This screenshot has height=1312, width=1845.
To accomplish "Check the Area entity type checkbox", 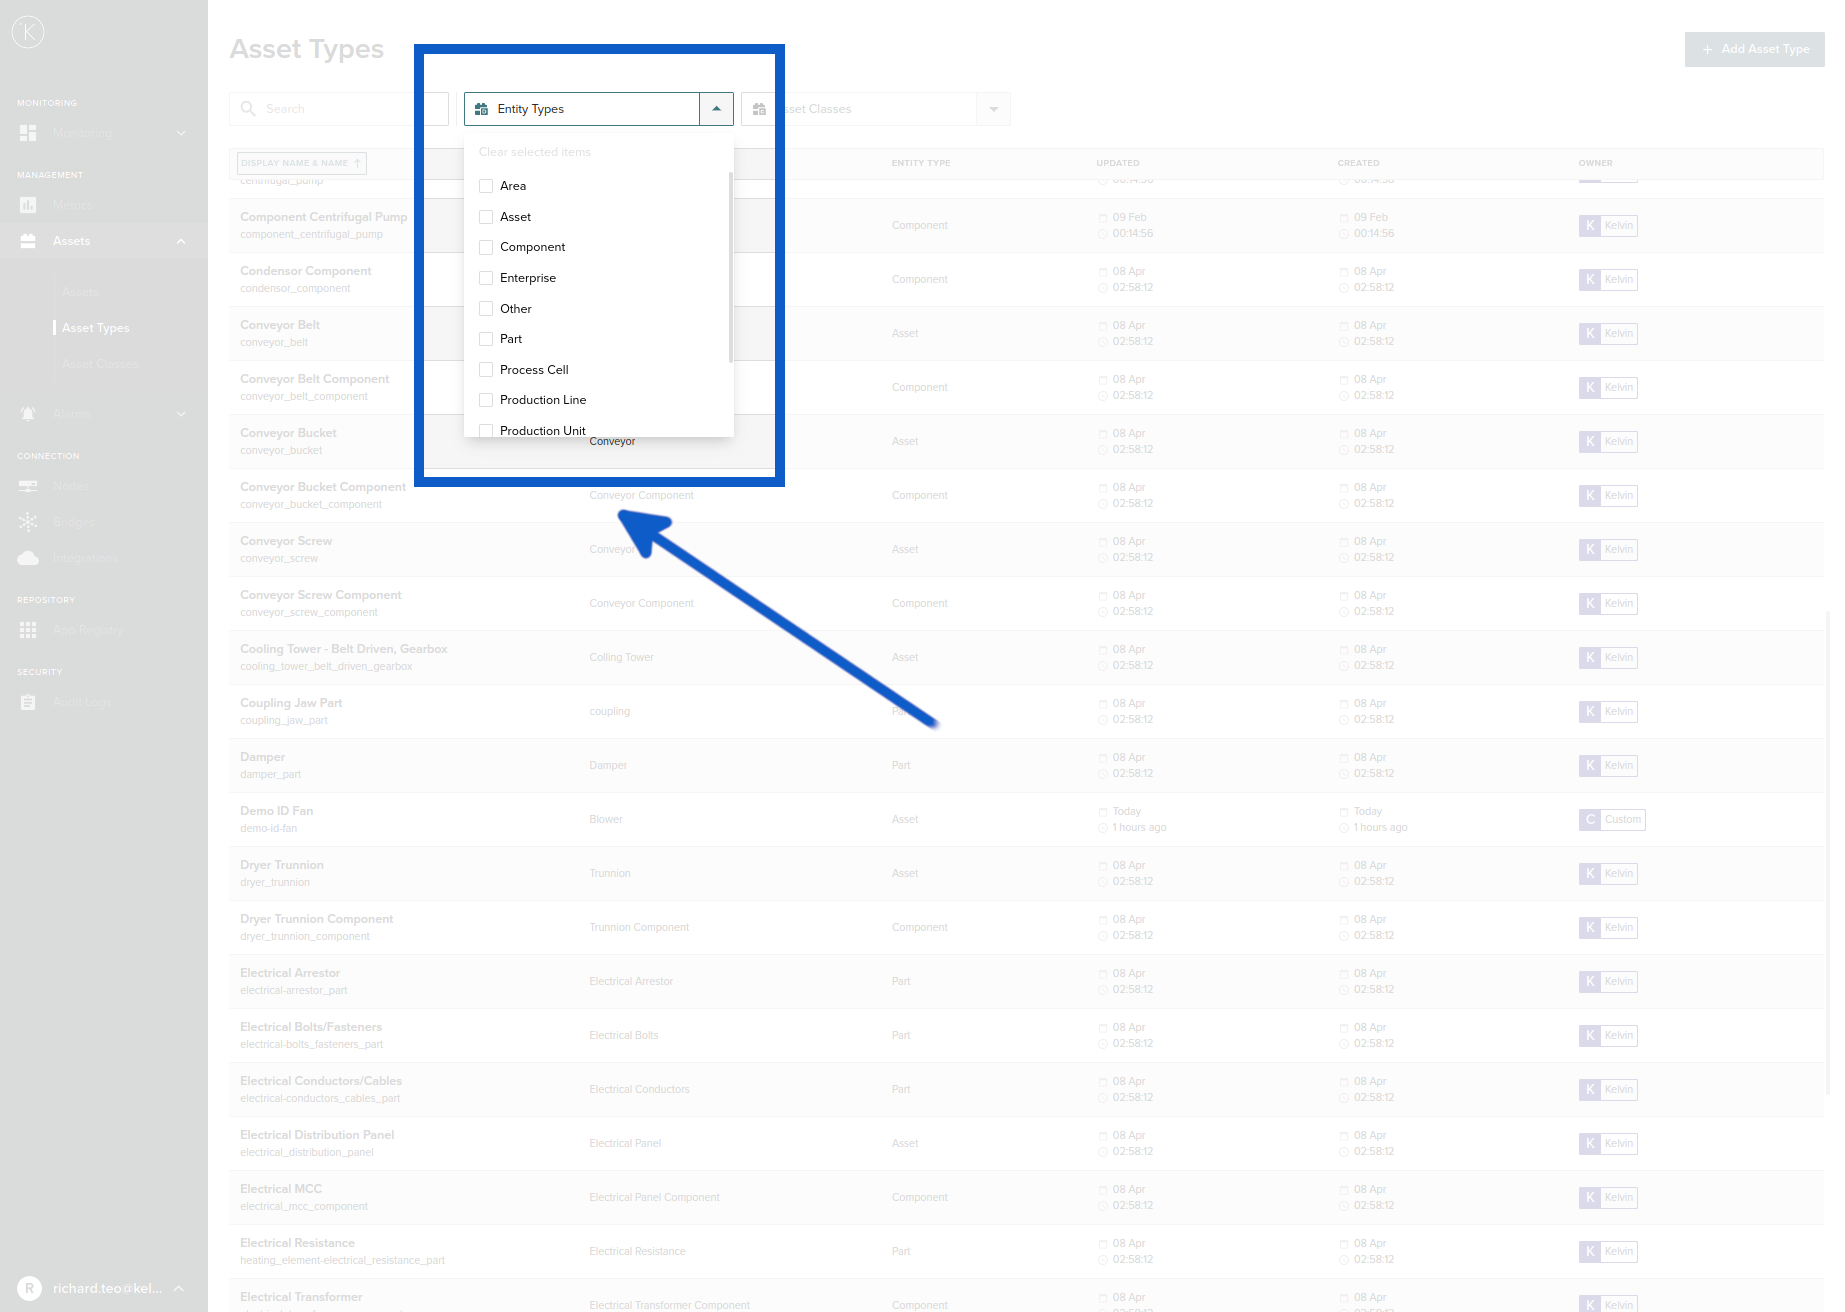I will tap(486, 186).
